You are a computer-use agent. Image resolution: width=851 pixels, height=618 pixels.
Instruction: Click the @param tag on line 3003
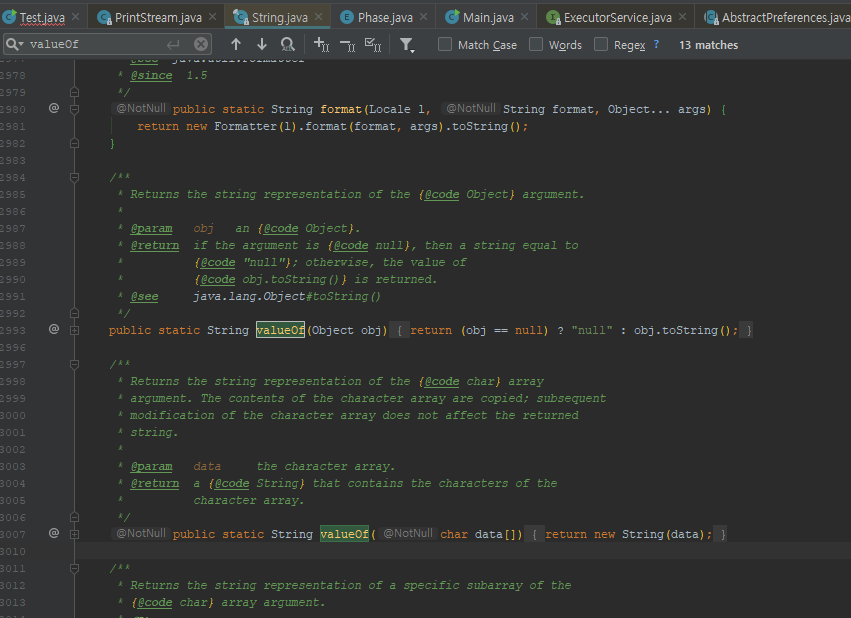[151, 467]
